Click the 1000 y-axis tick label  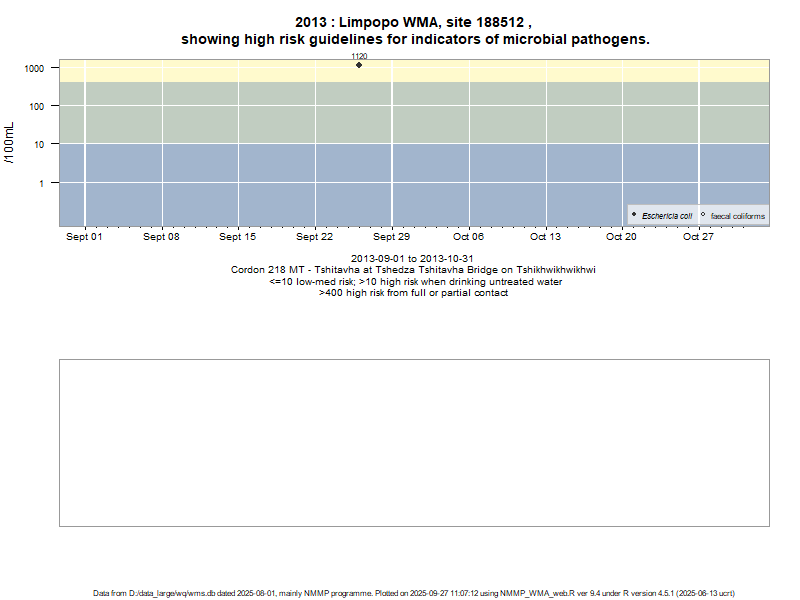[34, 68]
